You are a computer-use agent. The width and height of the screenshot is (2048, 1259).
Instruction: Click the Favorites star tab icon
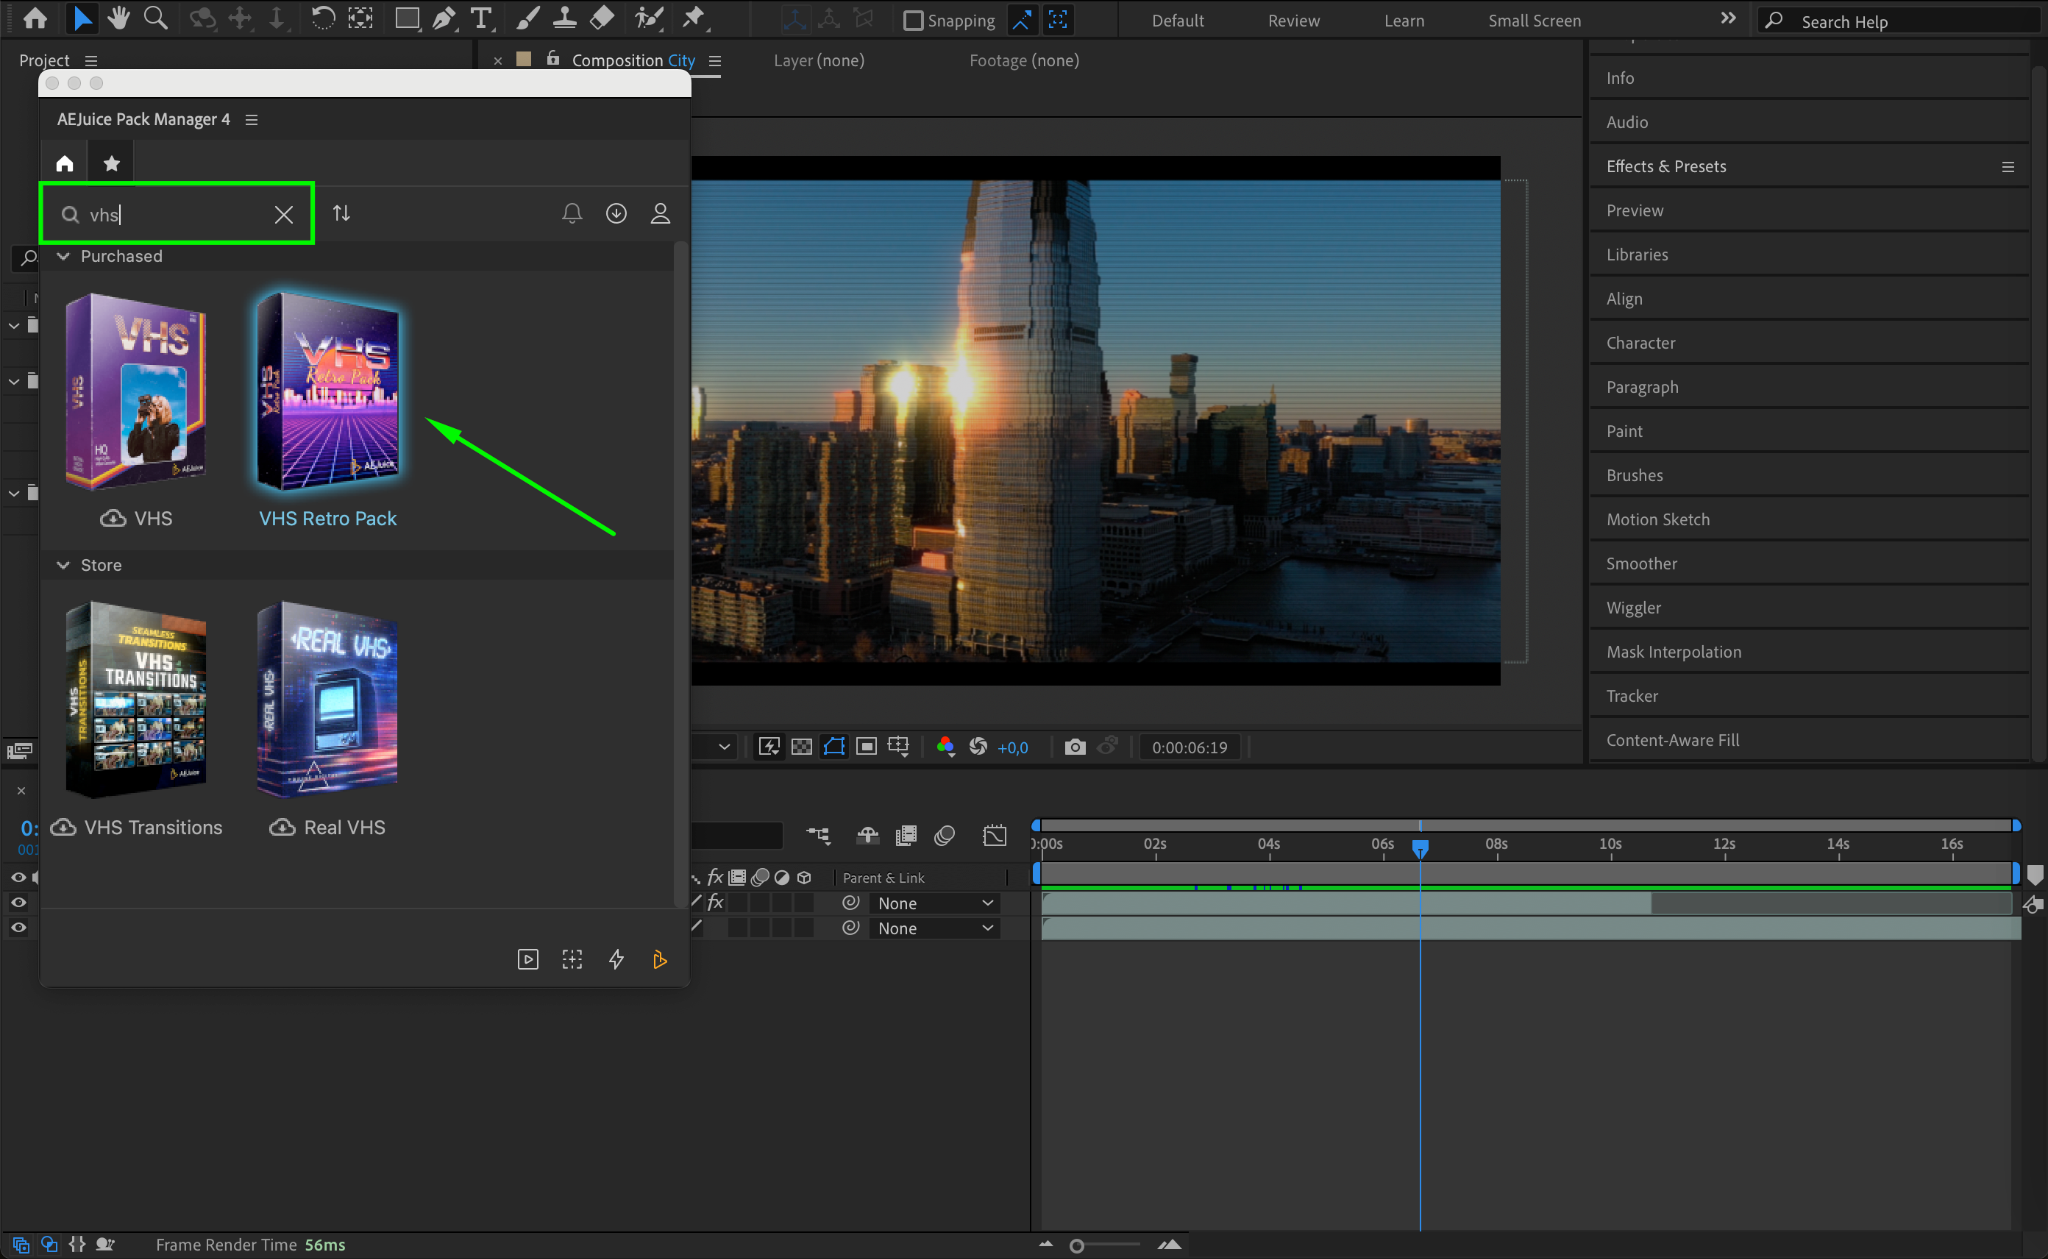(x=112, y=163)
